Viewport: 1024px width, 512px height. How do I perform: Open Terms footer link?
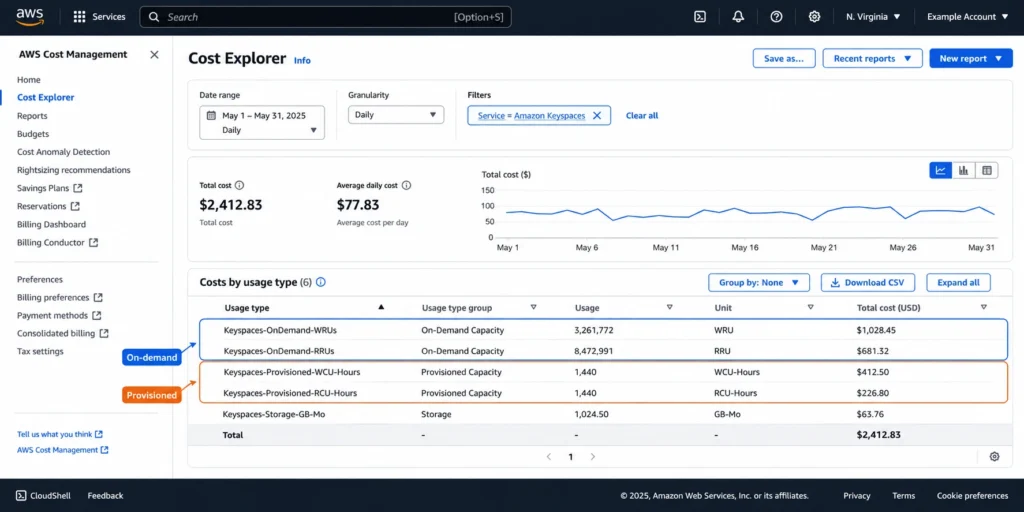[x=903, y=496]
